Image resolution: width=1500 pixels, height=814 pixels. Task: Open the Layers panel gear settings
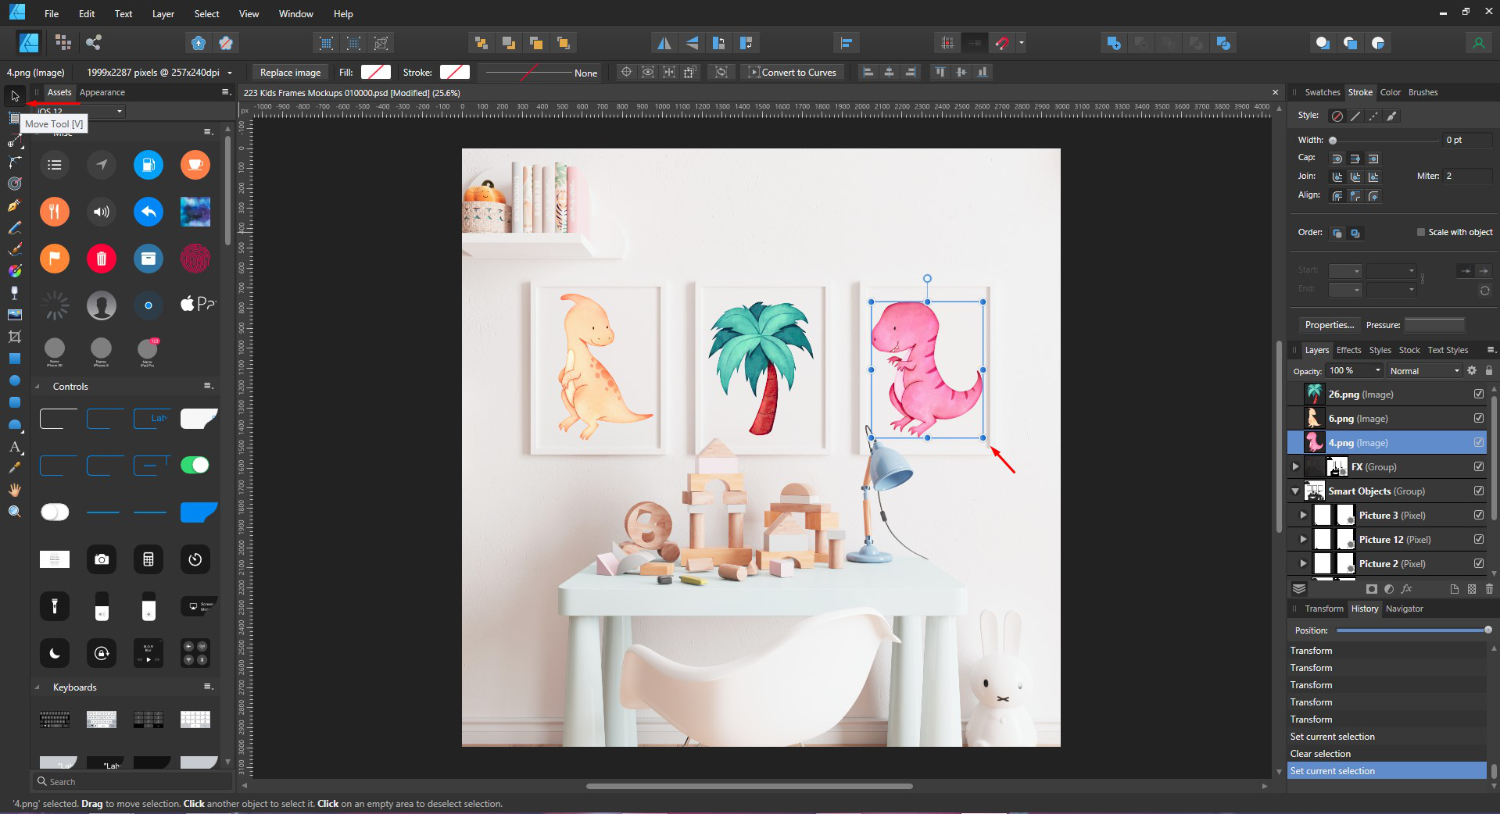tap(1472, 370)
